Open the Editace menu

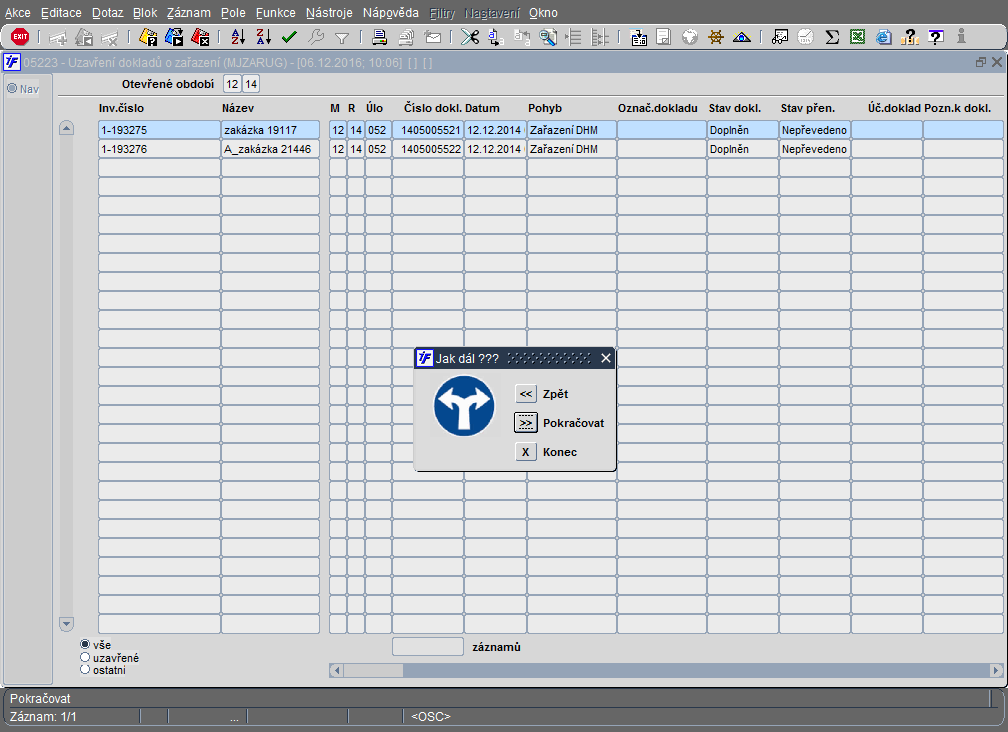click(61, 13)
